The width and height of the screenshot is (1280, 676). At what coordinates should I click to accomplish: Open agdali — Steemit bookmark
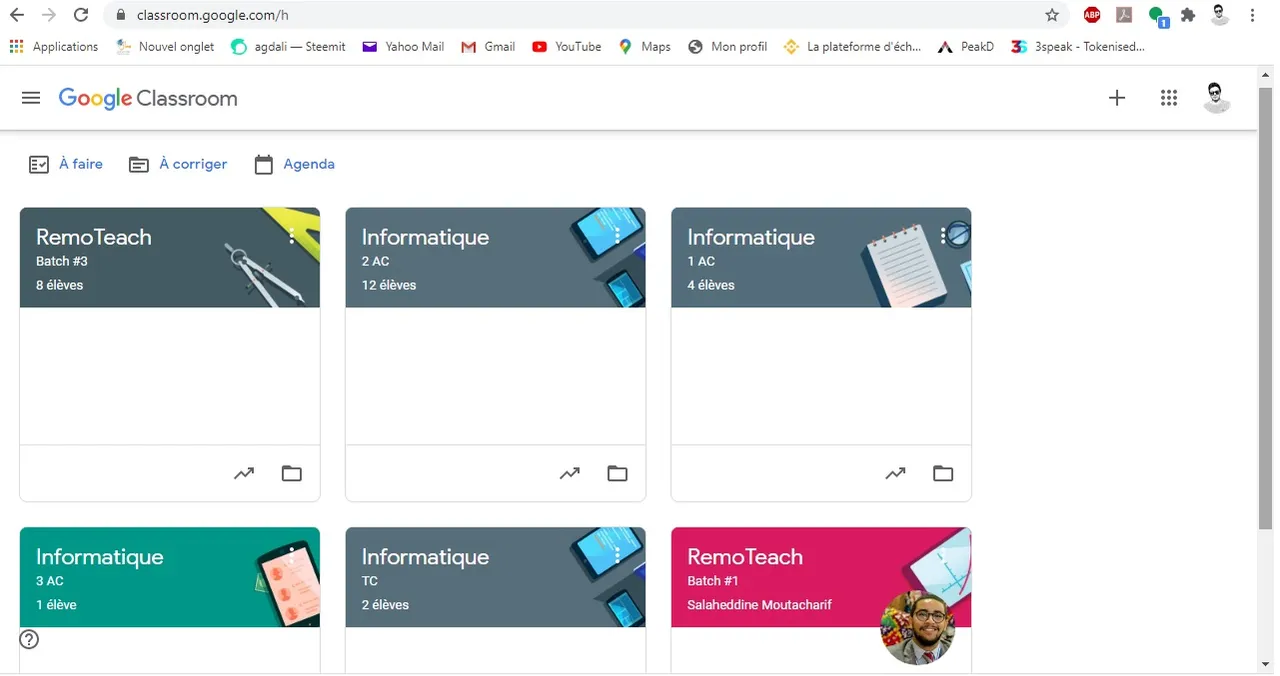tap(288, 46)
